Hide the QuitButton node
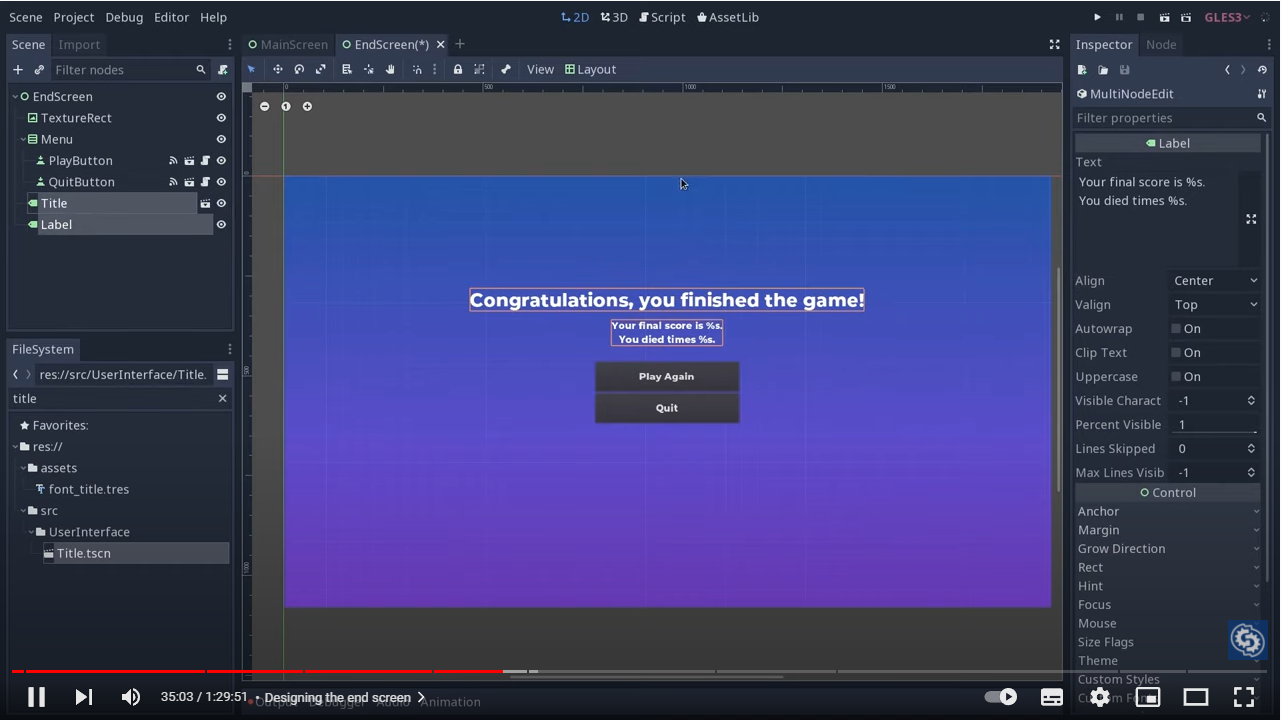 (221, 182)
